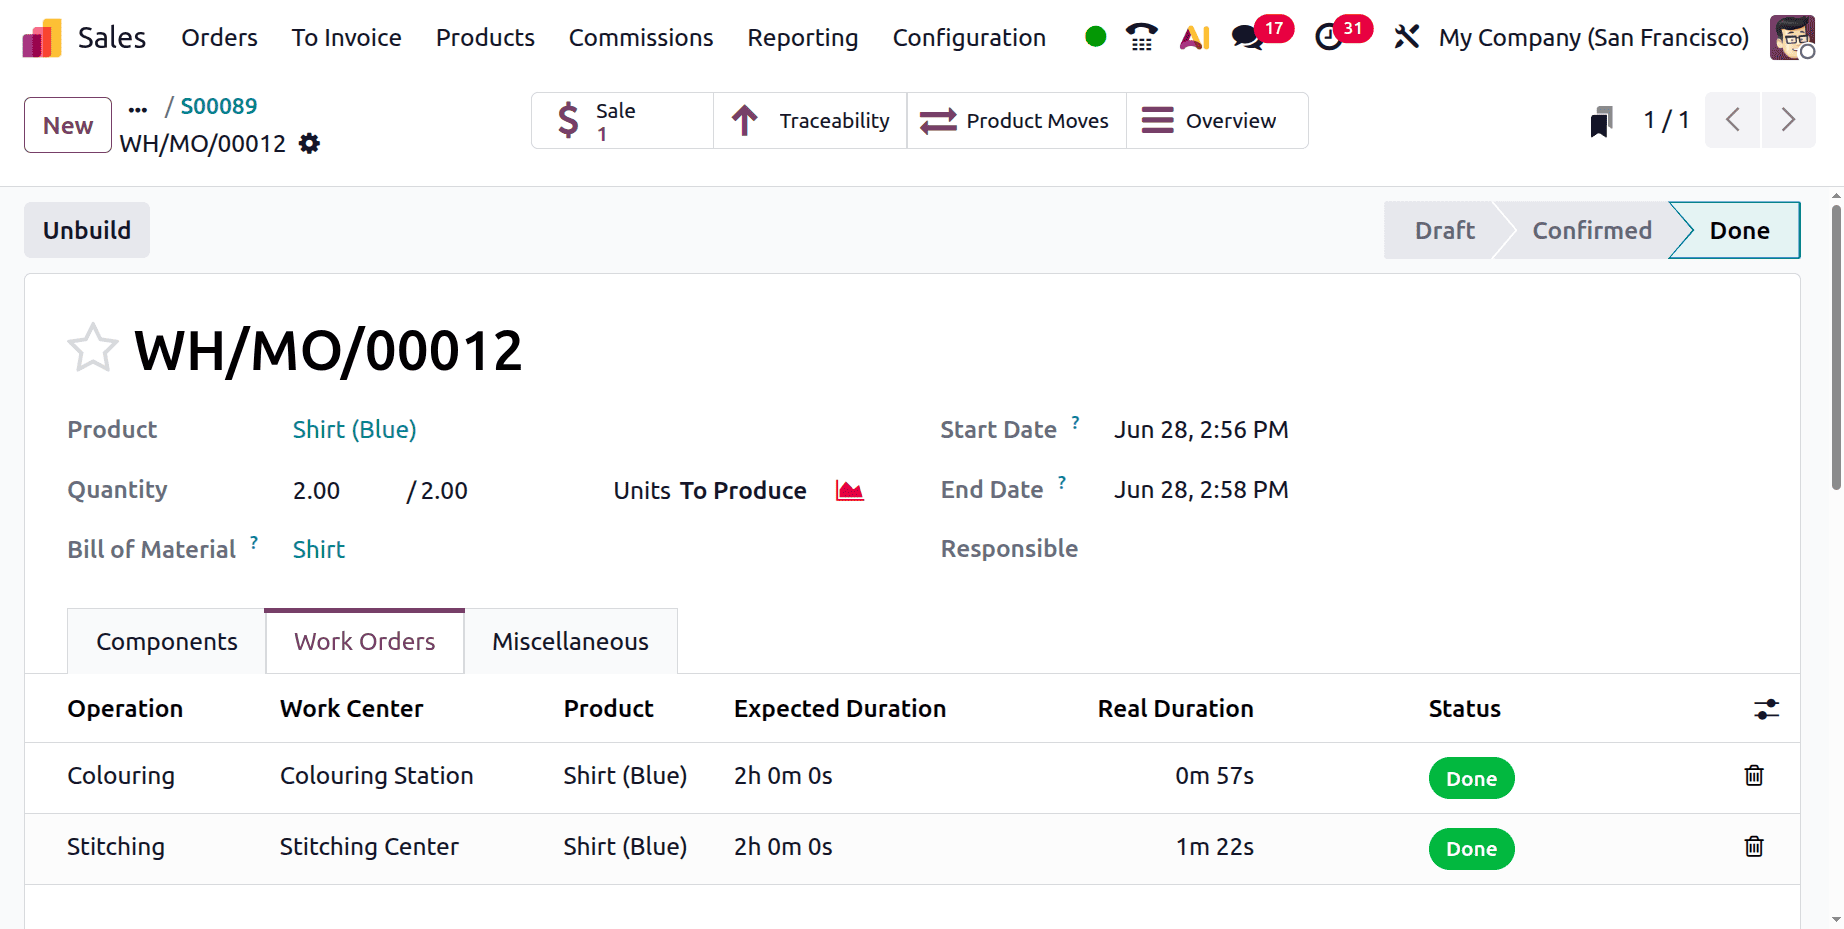Click the End Date help question mark
The height and width of the screenshot is (929, 1844).
pos(1062,483)
